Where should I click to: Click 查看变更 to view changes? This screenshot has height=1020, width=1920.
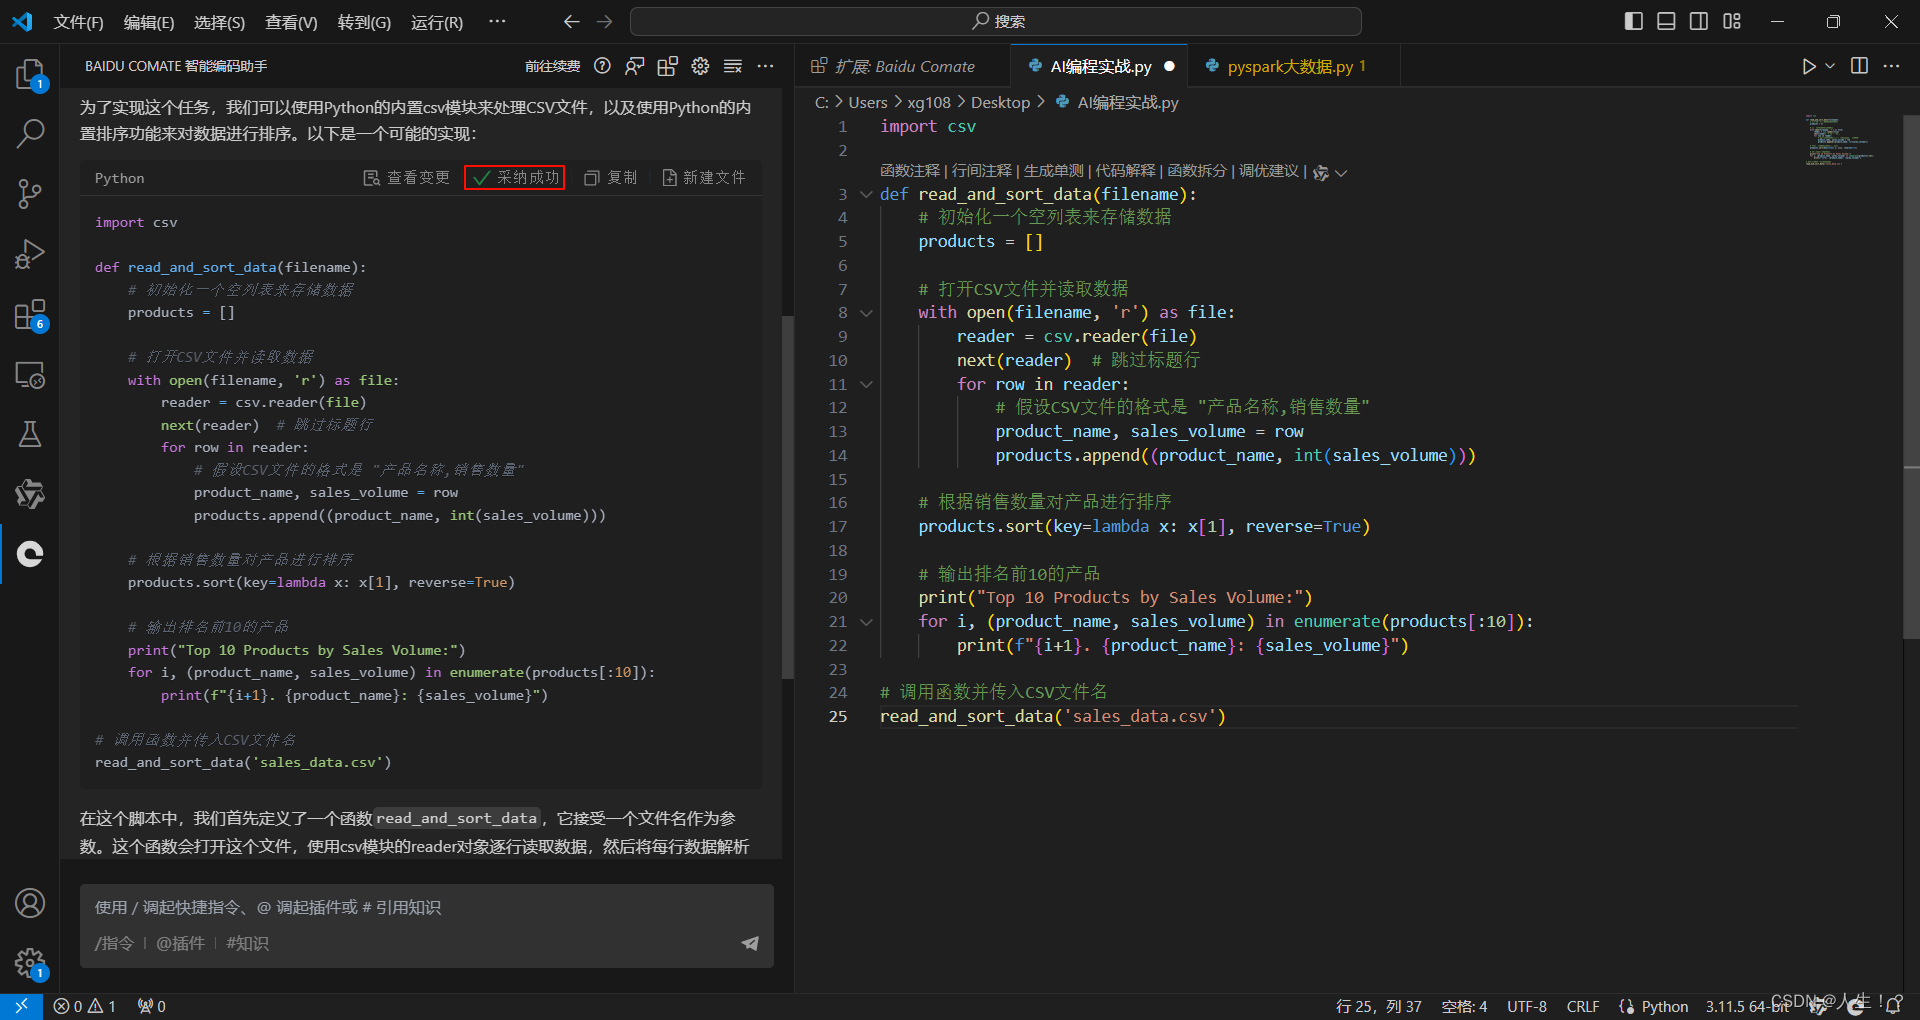407,177
